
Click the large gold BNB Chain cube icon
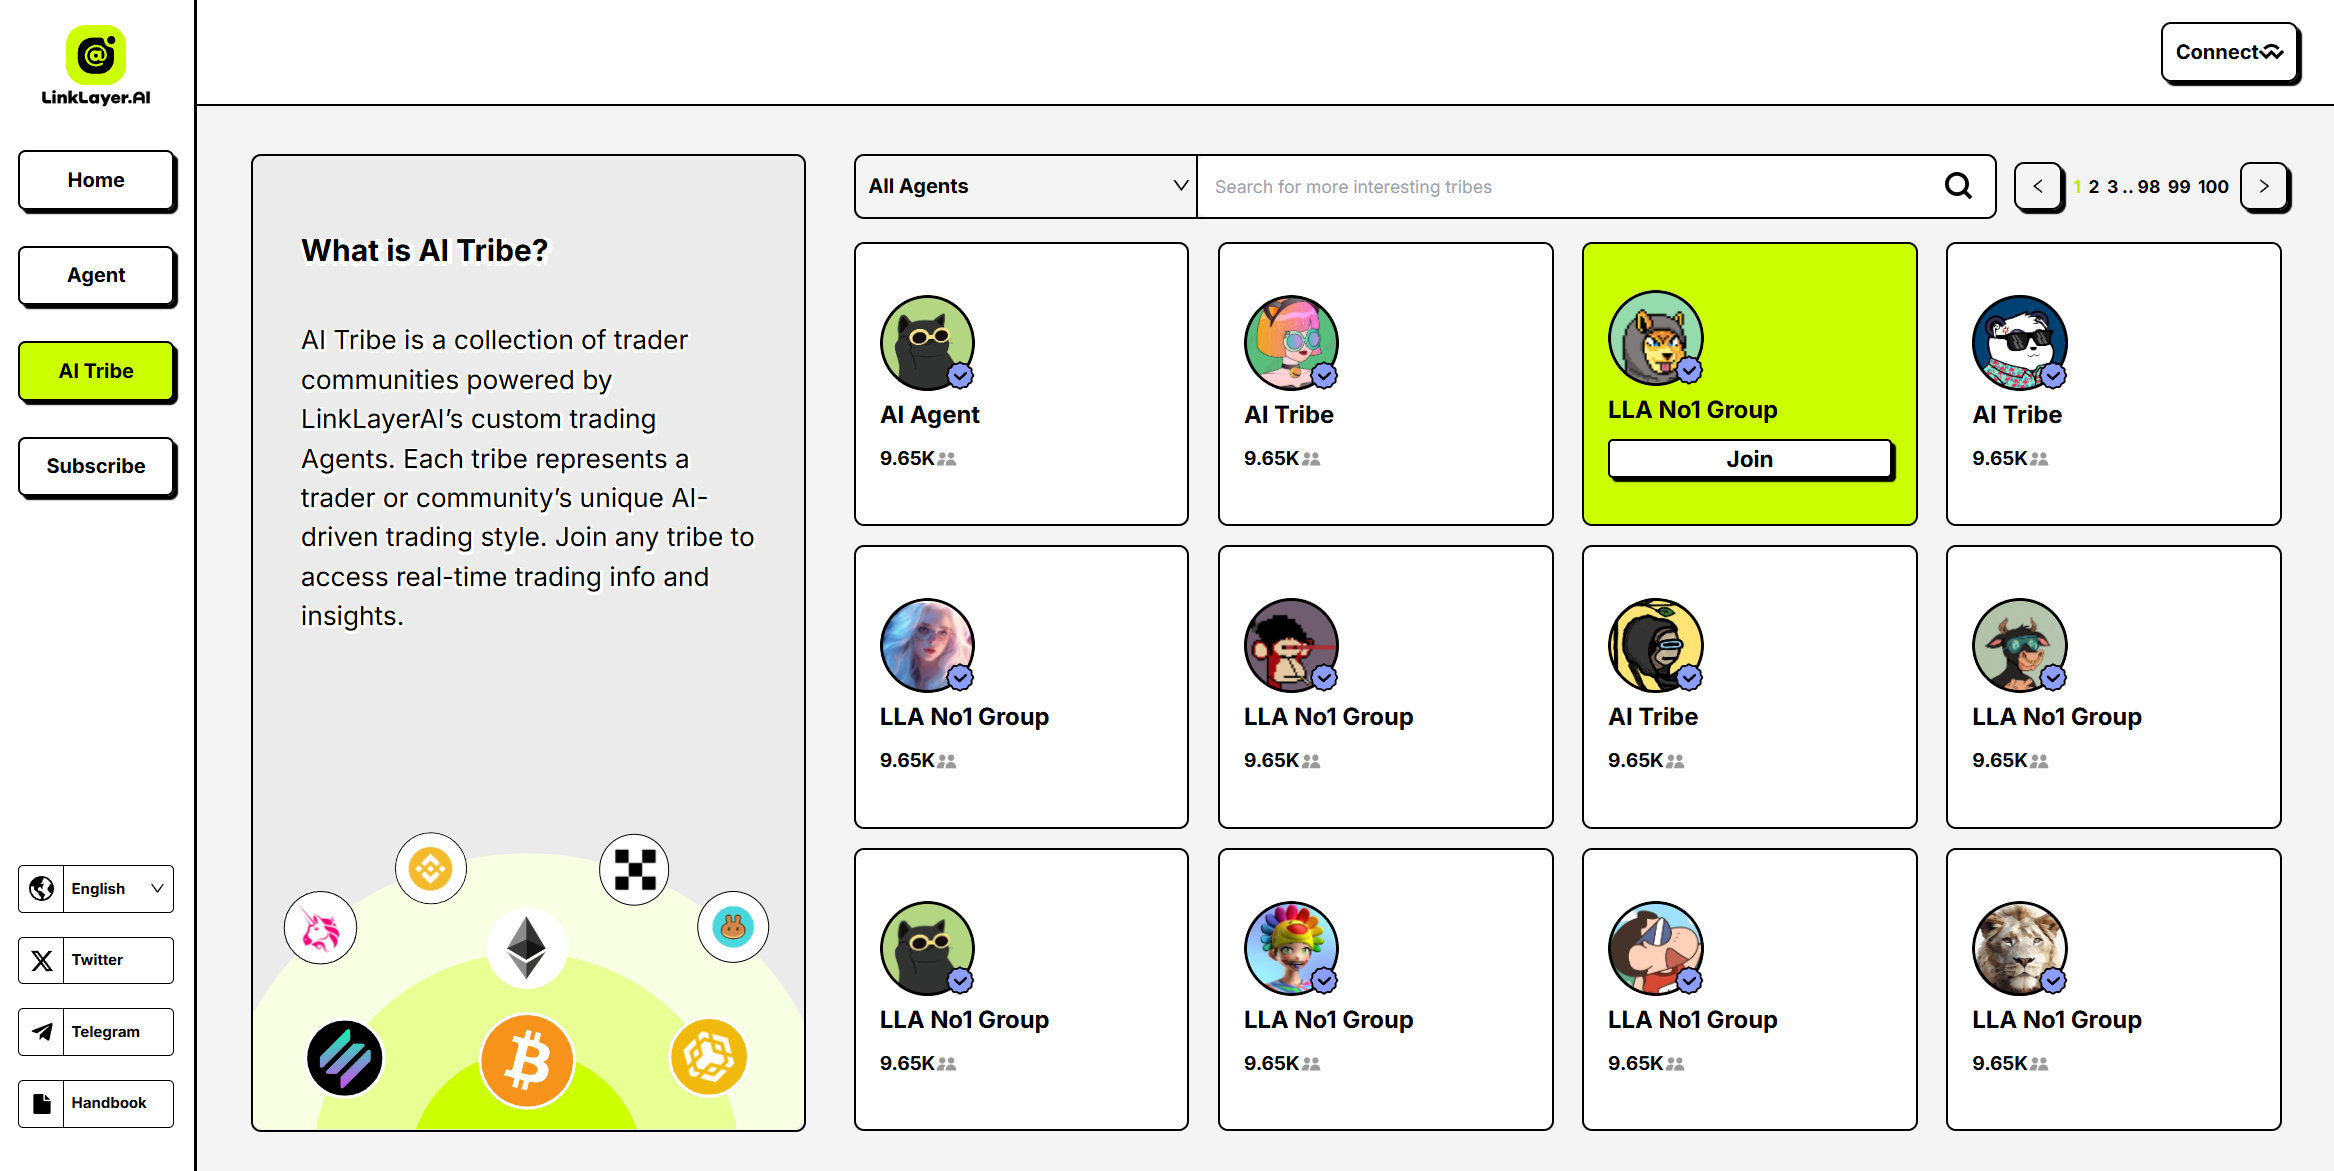tap(709, 1057)
